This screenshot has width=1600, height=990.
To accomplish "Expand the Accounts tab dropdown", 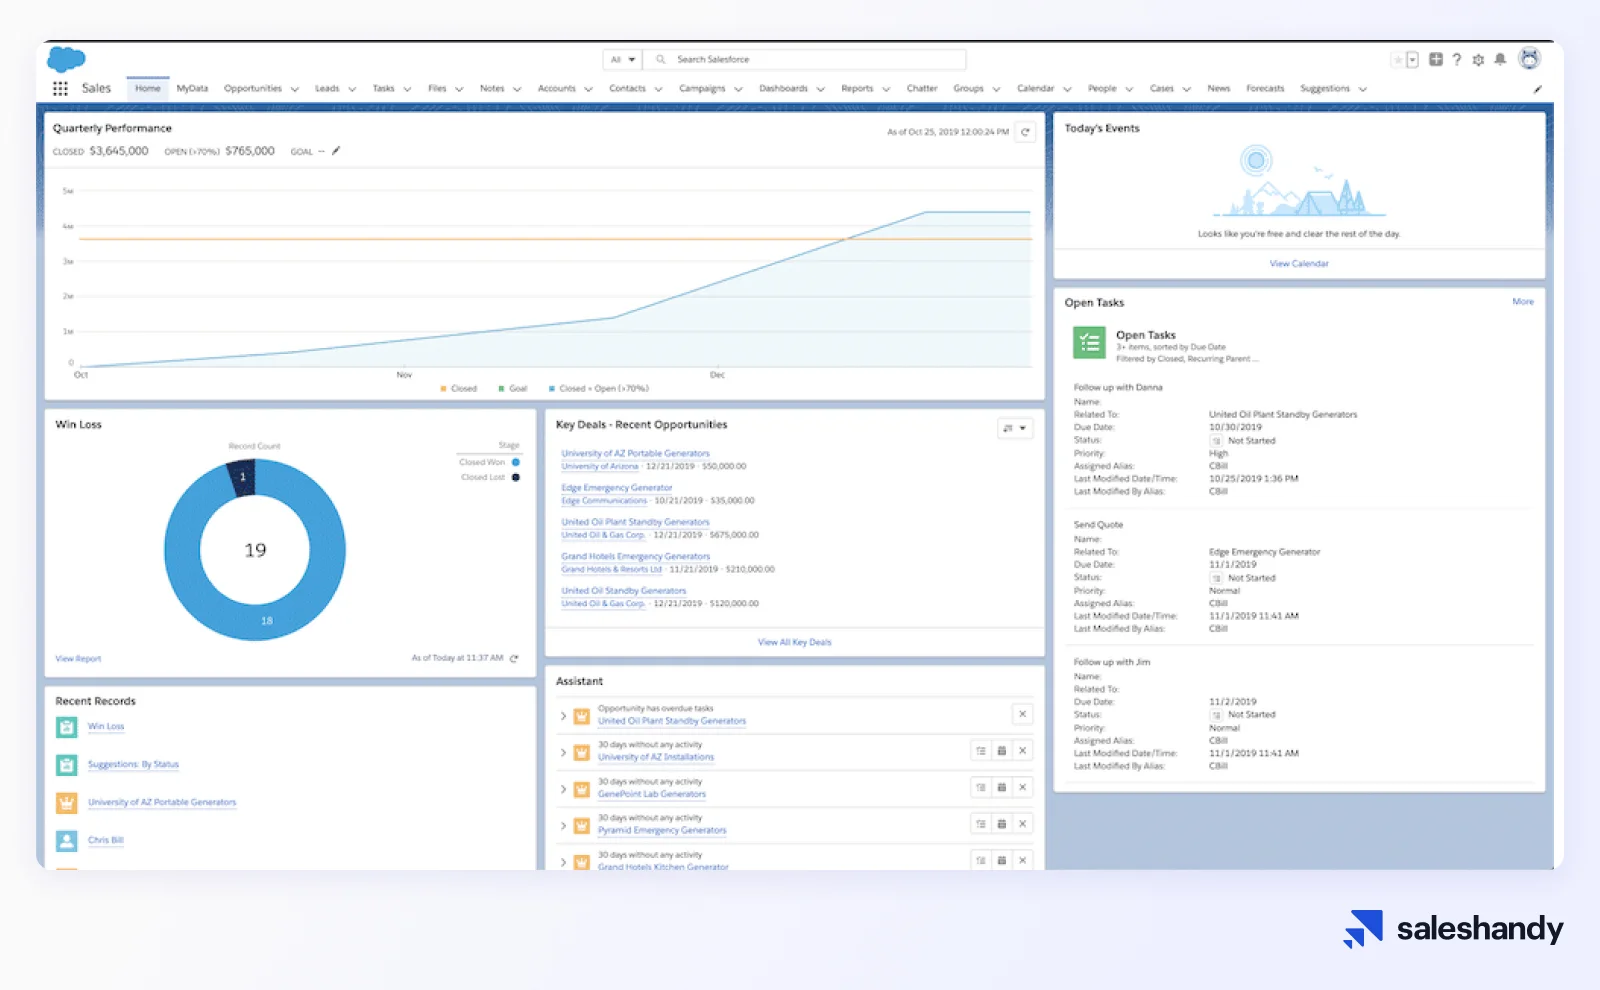I will point(588,89).
